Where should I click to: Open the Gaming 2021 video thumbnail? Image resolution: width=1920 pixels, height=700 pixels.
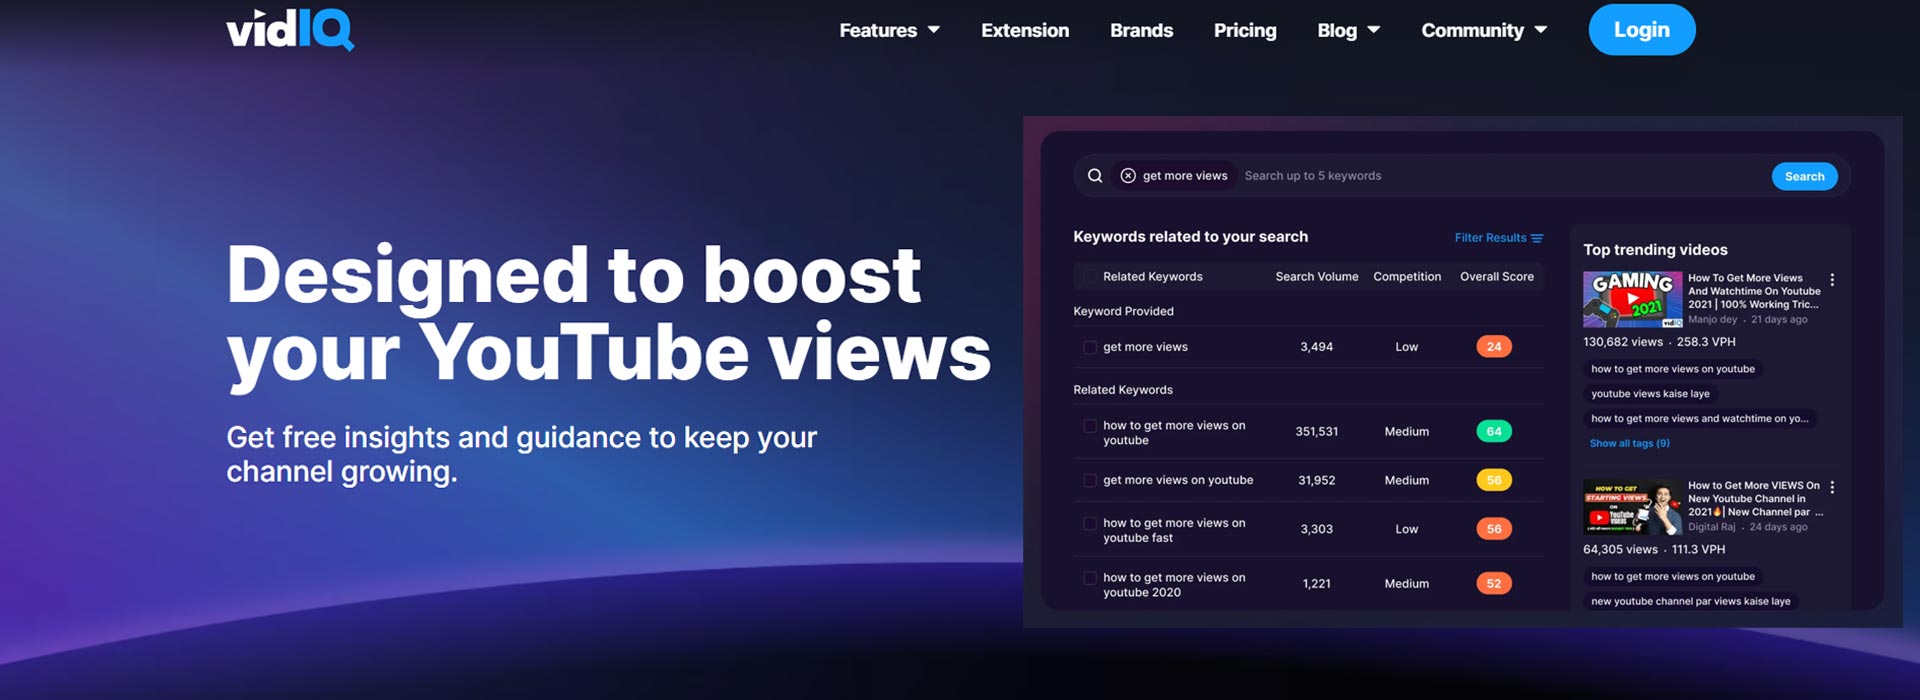(1632, 299)
